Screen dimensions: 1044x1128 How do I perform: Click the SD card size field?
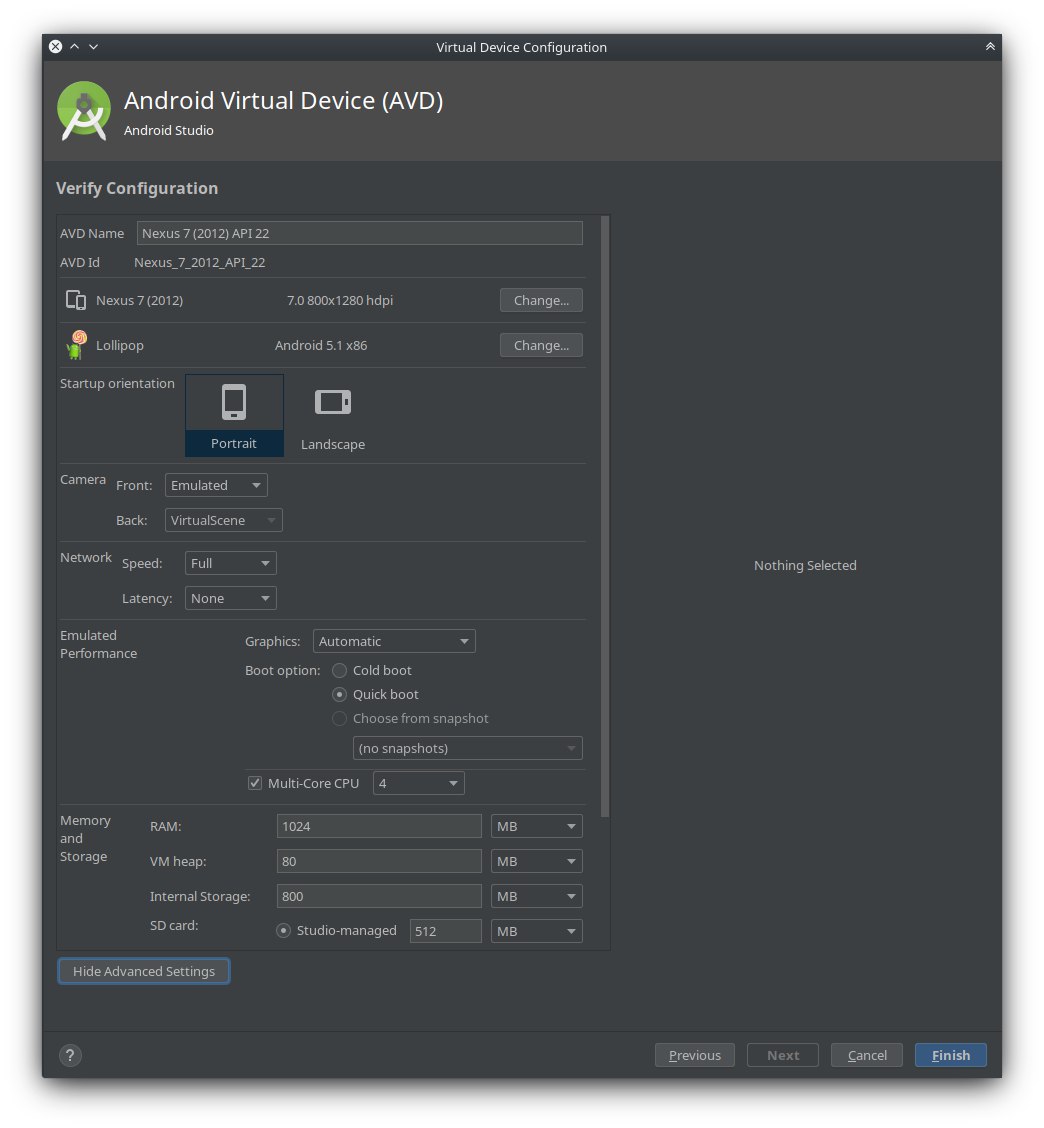[445, 931]
